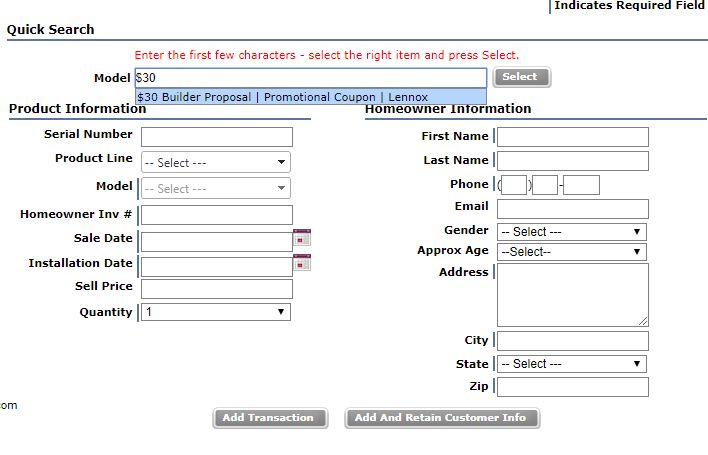Click Add And Retain Customer Info button
This screenshot has height=455, width=708.
pos(442,418)
